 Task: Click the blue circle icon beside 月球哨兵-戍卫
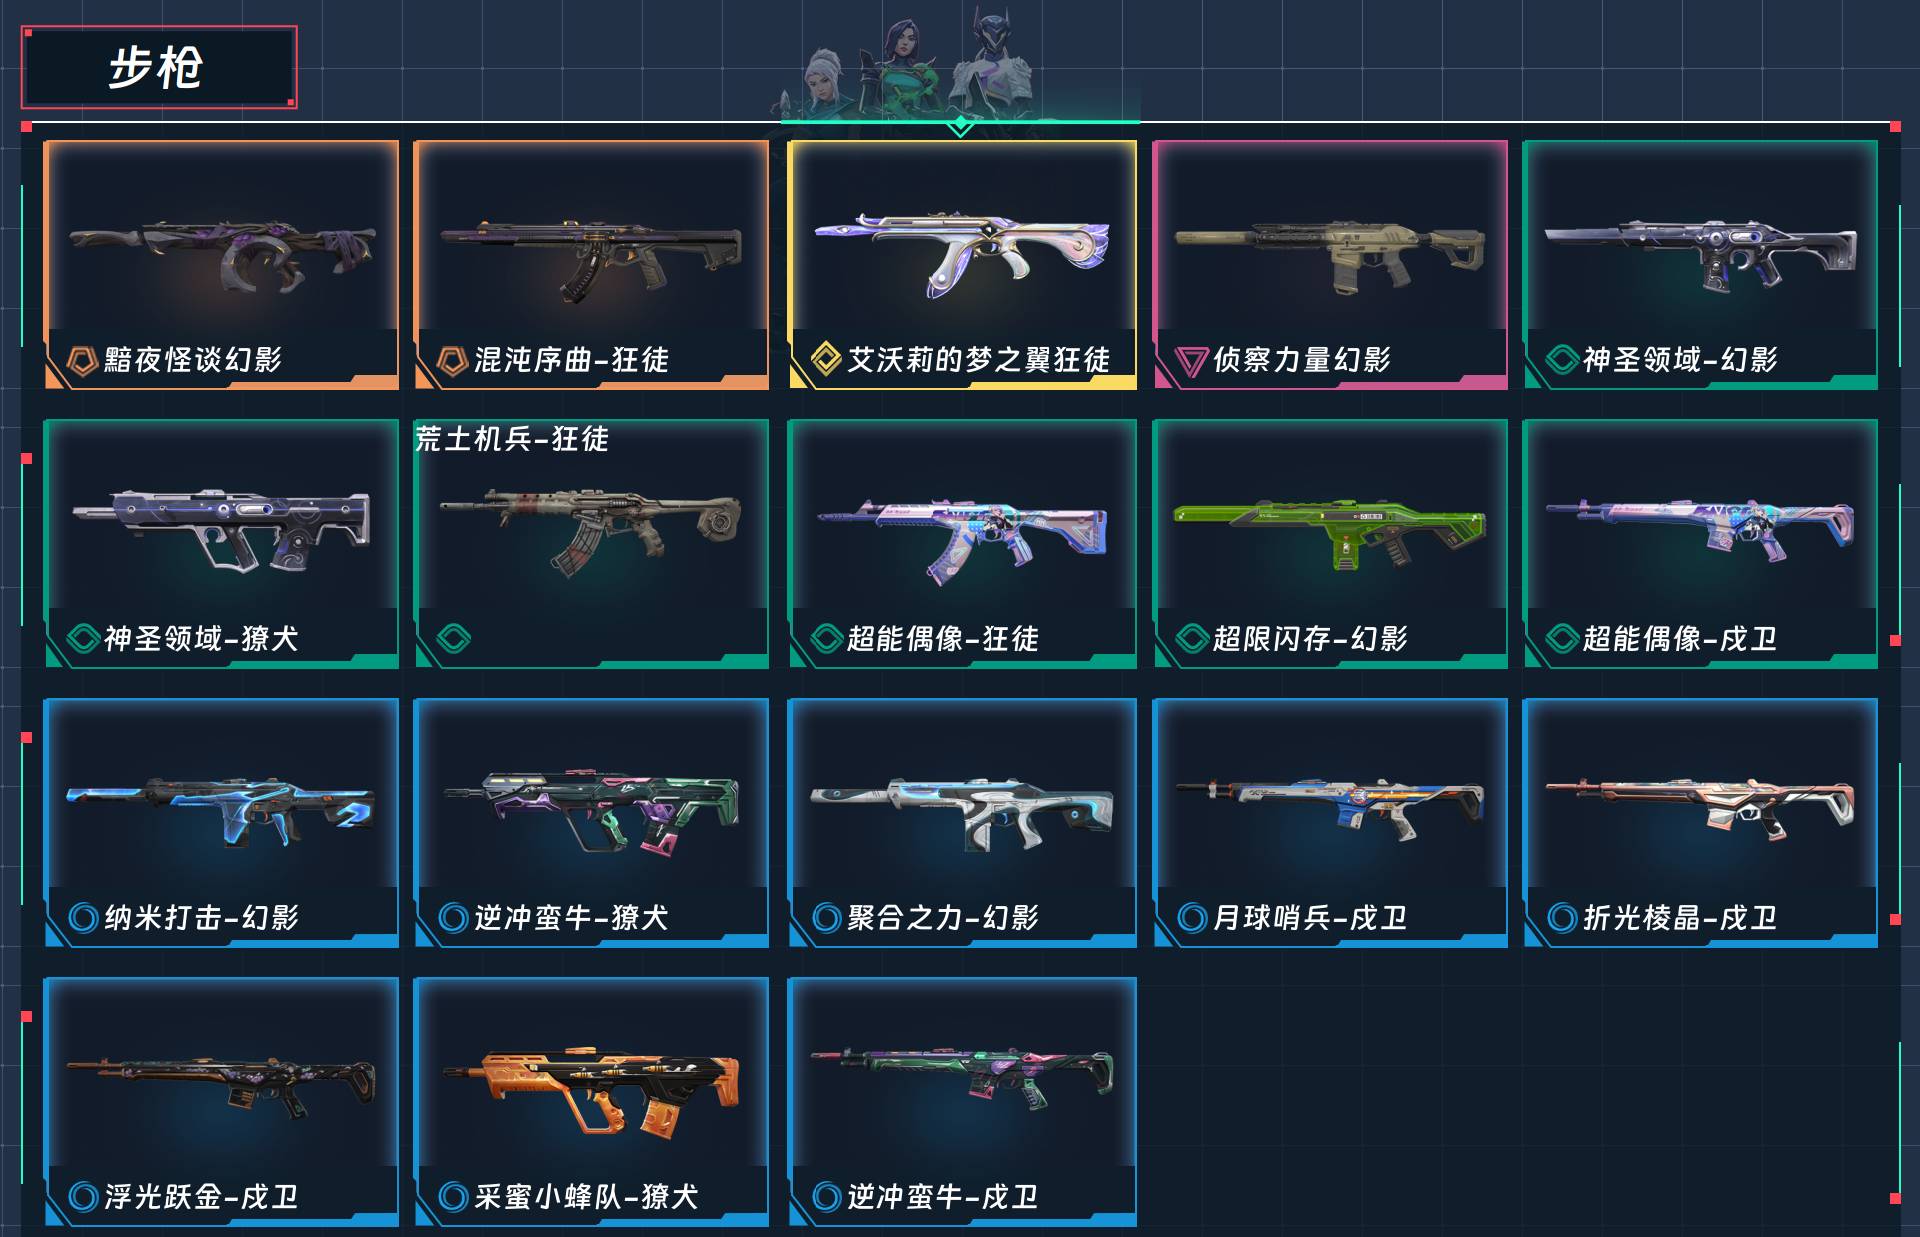pyautogui.click(x=1192, y=917)
